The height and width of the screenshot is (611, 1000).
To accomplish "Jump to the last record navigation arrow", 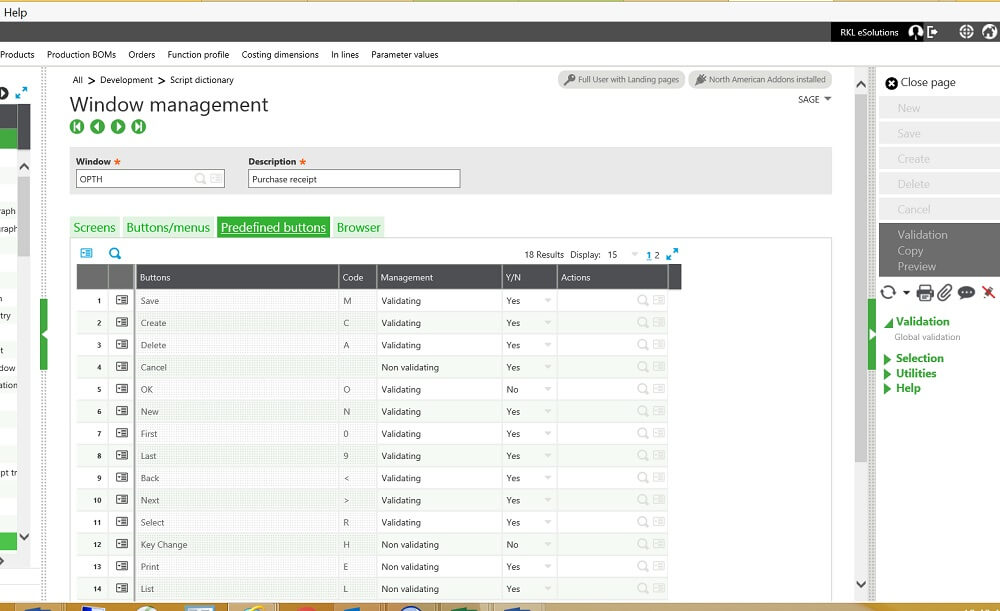I will pos(138,126).
